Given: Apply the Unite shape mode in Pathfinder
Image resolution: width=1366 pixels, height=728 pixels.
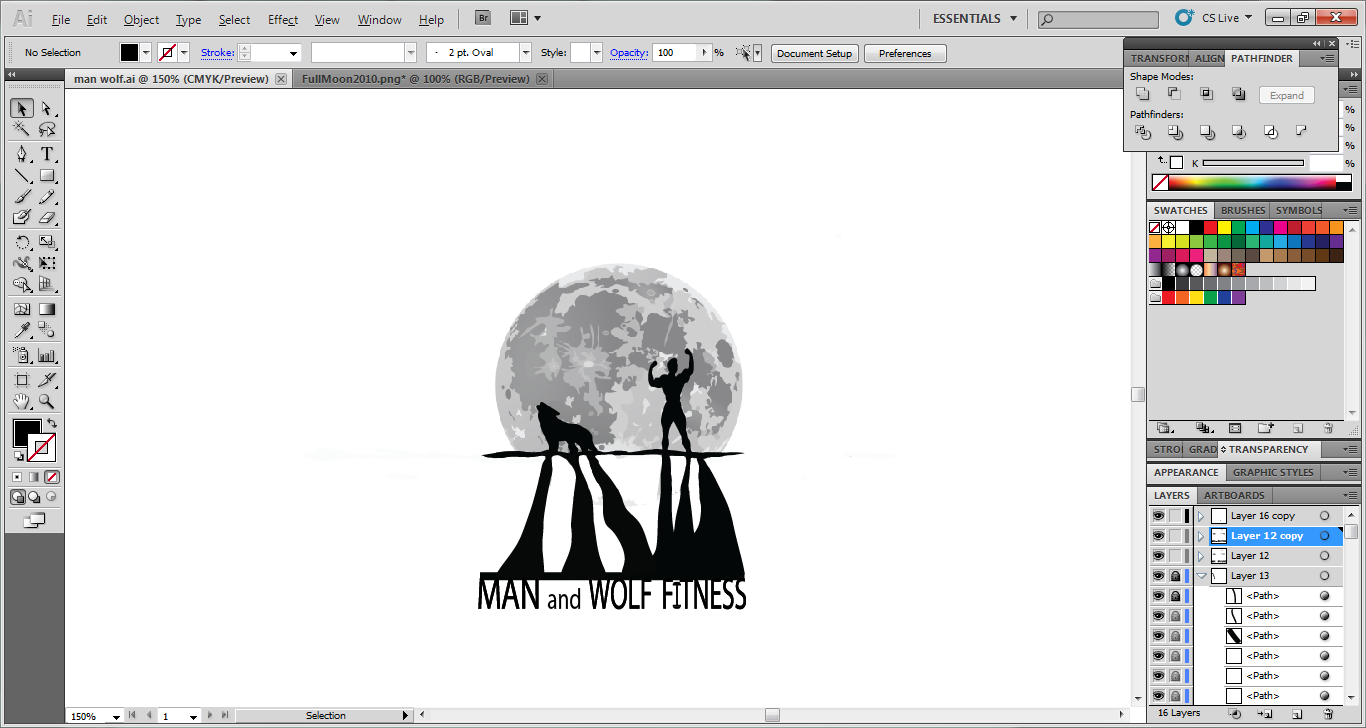Looking at the screenshot, I should 1142,93.
